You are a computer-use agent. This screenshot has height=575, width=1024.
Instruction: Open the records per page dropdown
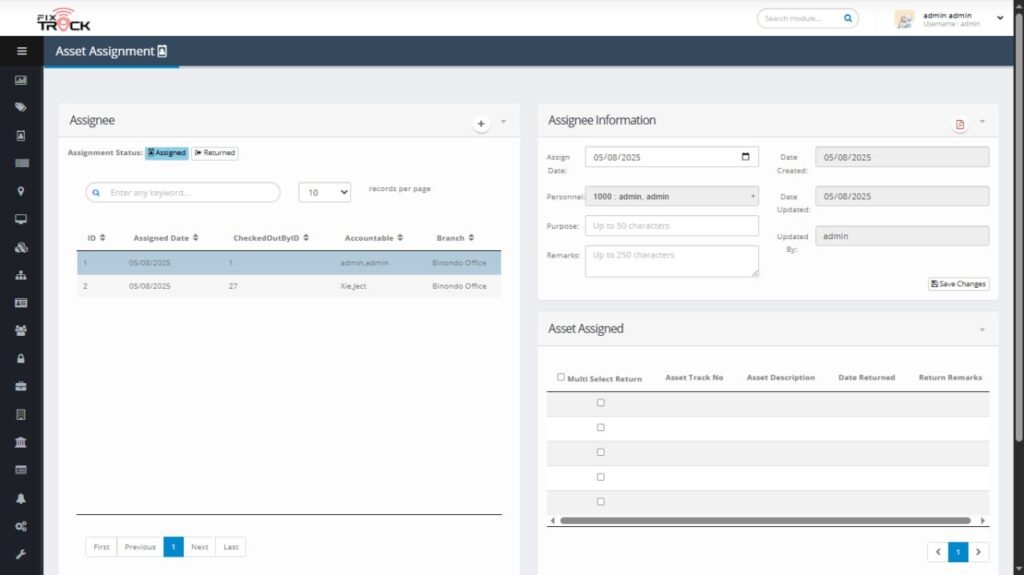tap(325, 192)
